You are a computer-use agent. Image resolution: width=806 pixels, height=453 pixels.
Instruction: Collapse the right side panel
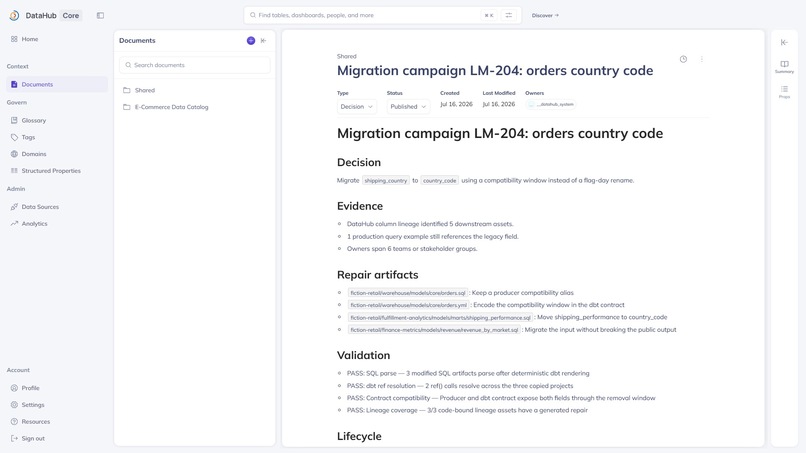click(x=784, y=43)
